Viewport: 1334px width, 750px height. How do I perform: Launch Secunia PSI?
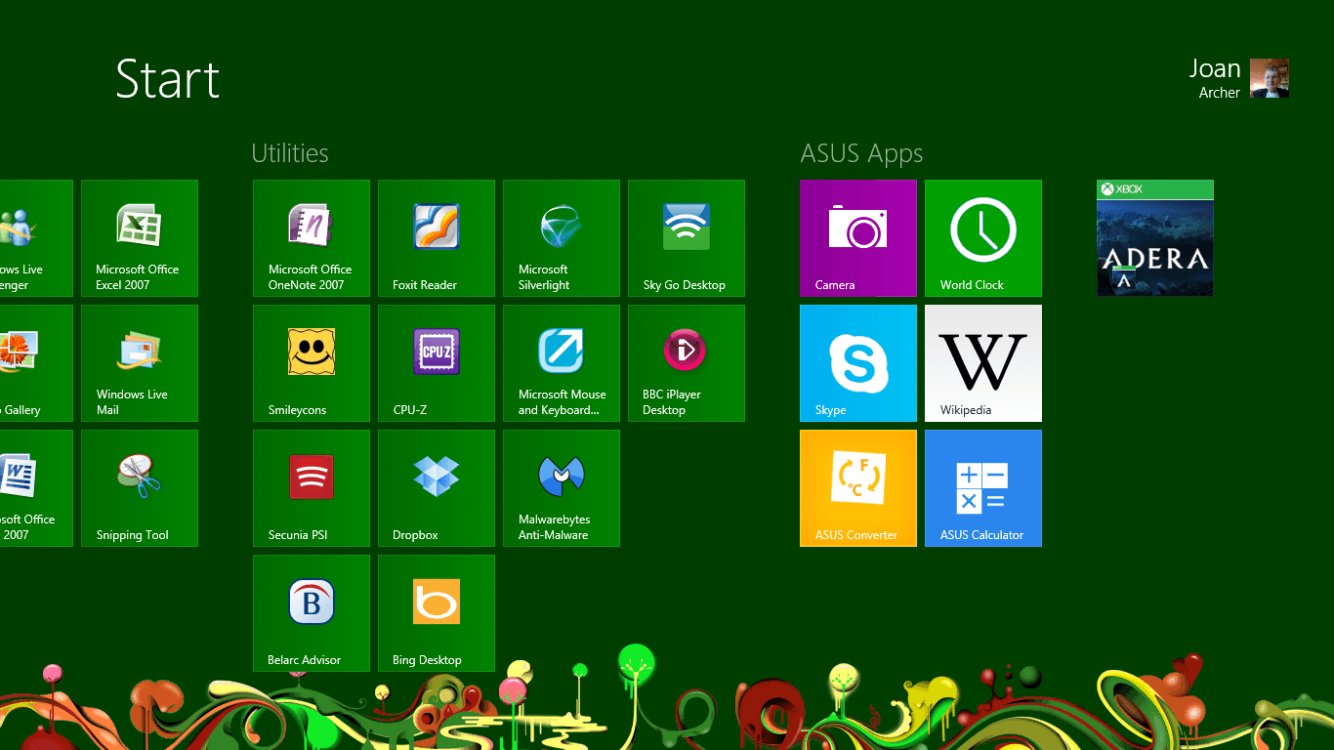(x=311, y=488)
